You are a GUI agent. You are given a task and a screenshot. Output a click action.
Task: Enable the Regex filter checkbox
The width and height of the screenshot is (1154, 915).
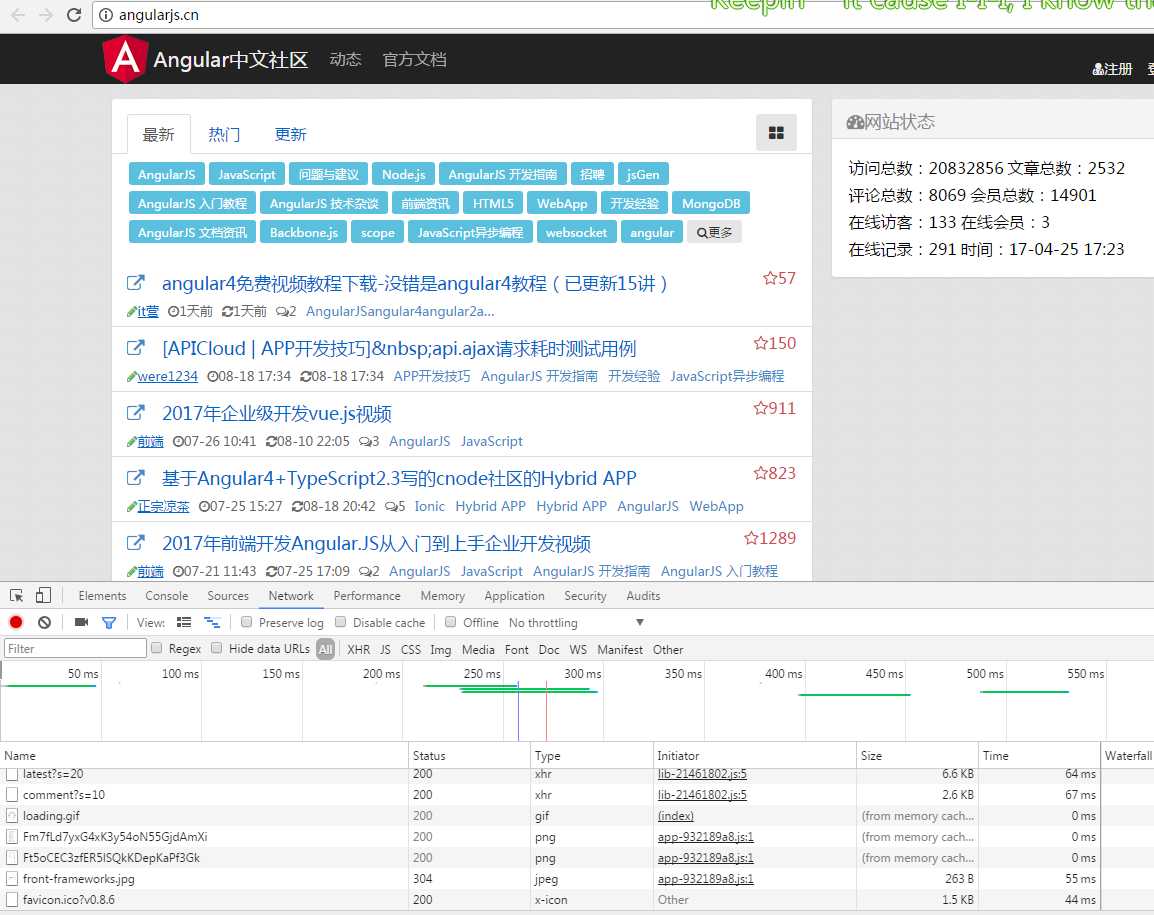point(156,648)
